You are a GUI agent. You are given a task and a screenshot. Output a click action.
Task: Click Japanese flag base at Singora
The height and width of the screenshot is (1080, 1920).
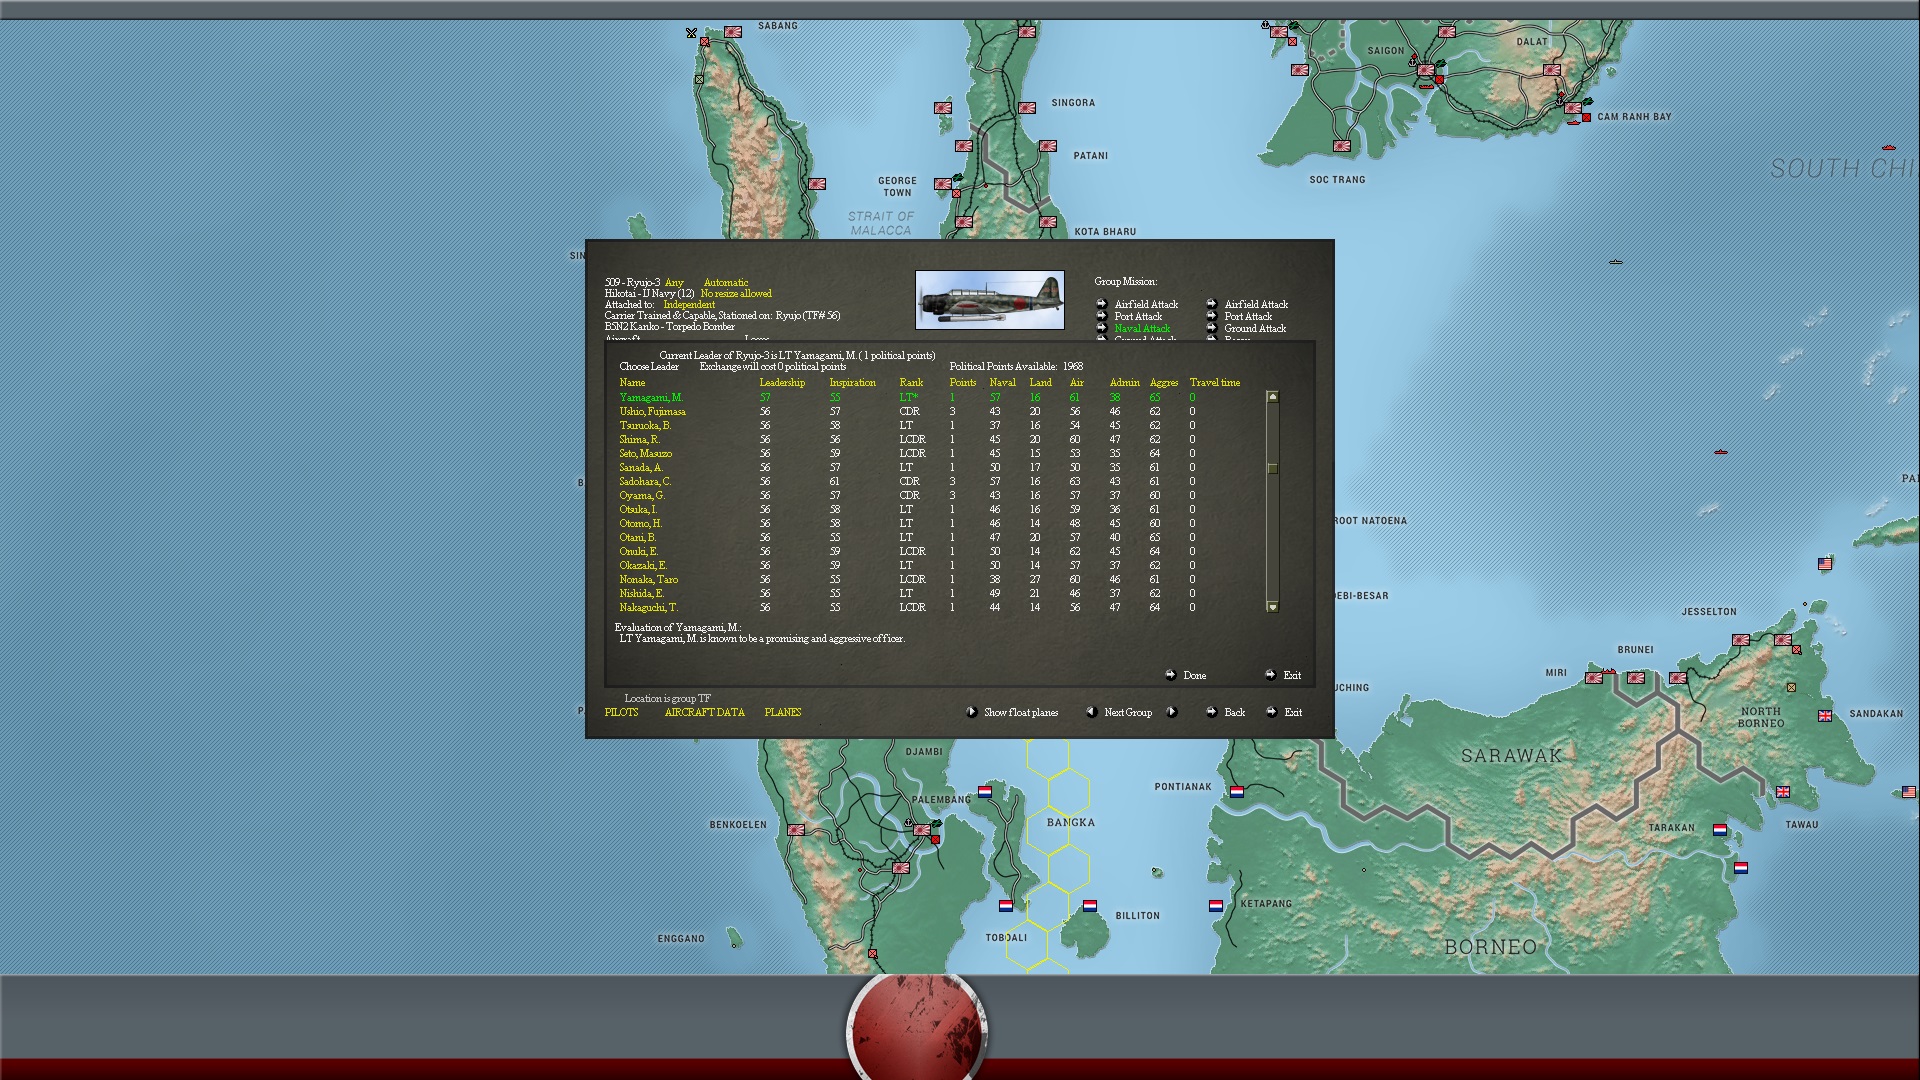pos(1027,108)
